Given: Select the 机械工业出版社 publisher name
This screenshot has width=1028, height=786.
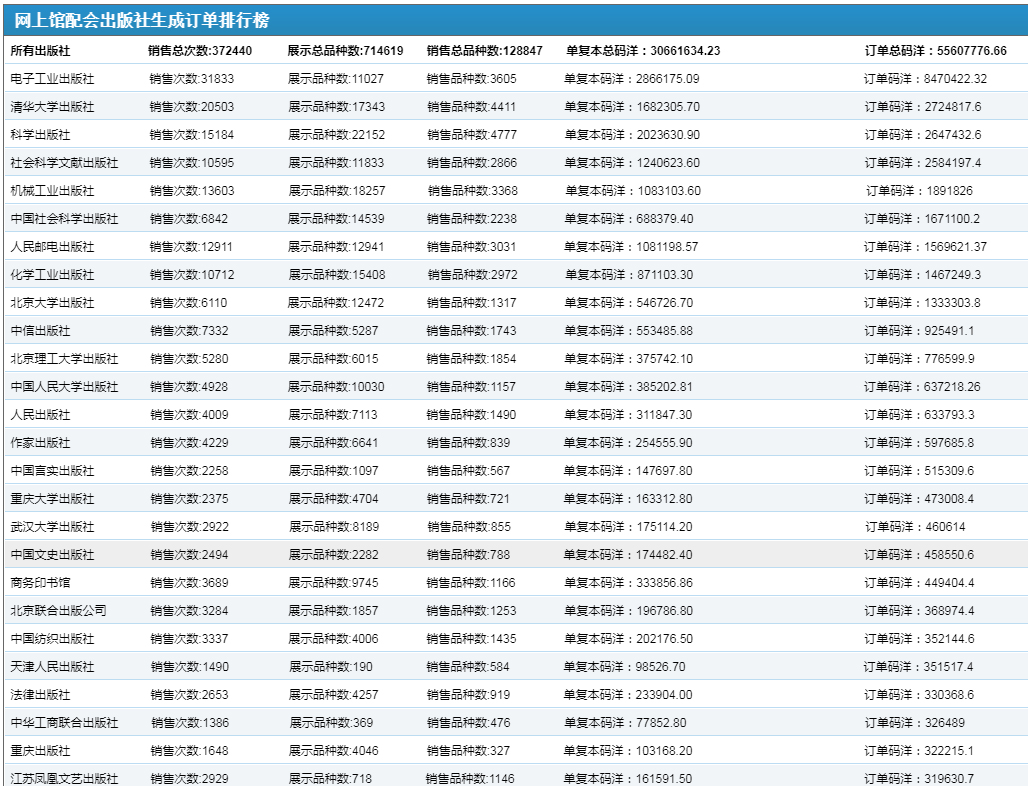Looking at the screenshot, I should tap(52, 191).
